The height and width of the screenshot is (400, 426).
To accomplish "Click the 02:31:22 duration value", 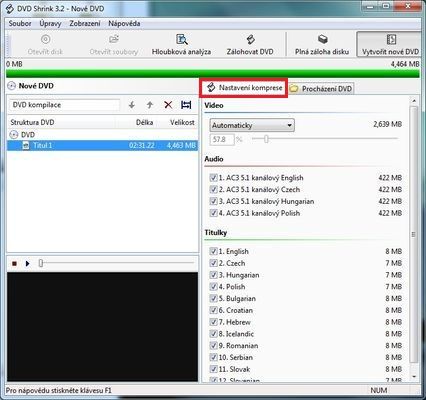I will (x=142, y=145).
